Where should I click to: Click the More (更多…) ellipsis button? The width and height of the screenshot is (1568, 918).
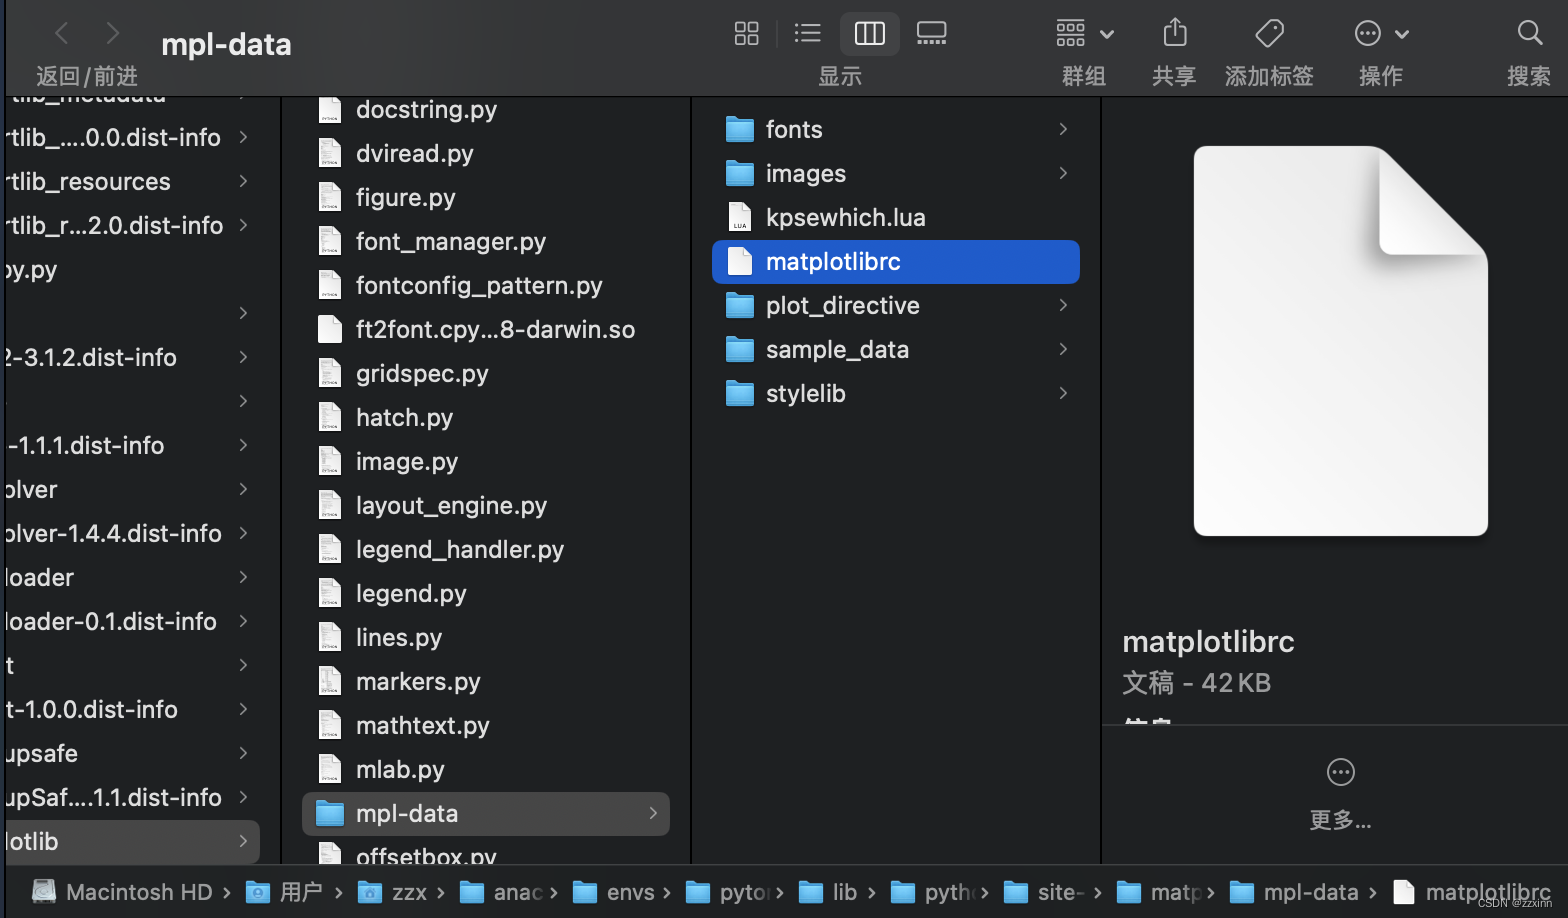[1340, 772]
